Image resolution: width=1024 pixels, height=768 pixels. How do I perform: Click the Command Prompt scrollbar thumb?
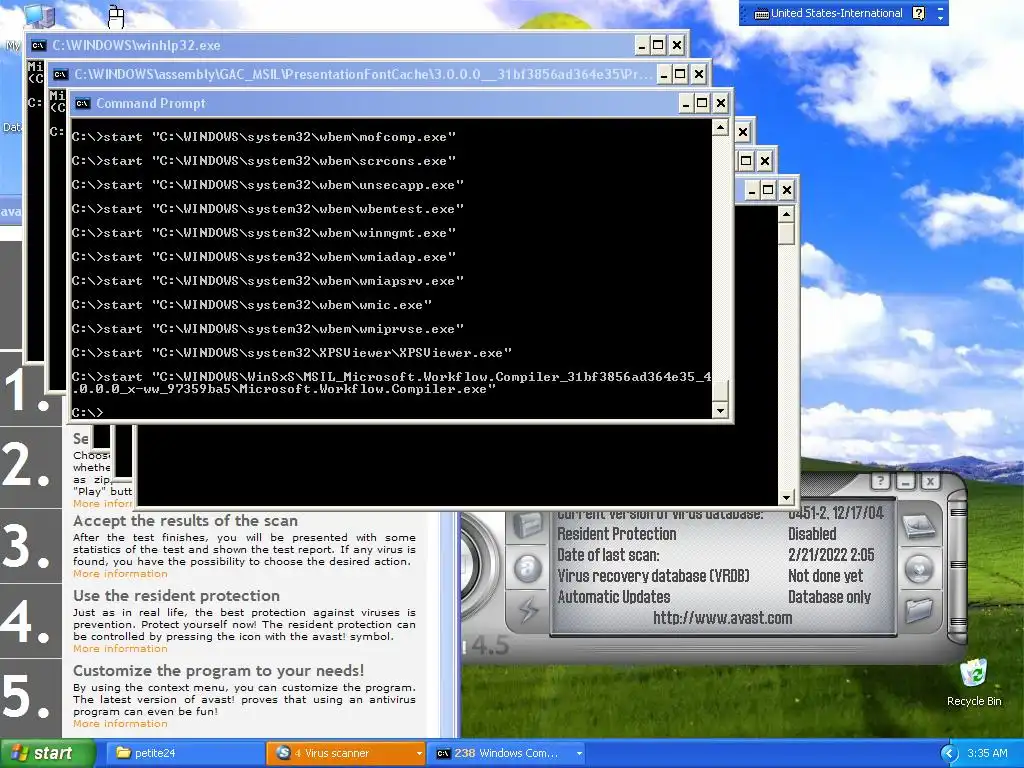tap(720, 391)
